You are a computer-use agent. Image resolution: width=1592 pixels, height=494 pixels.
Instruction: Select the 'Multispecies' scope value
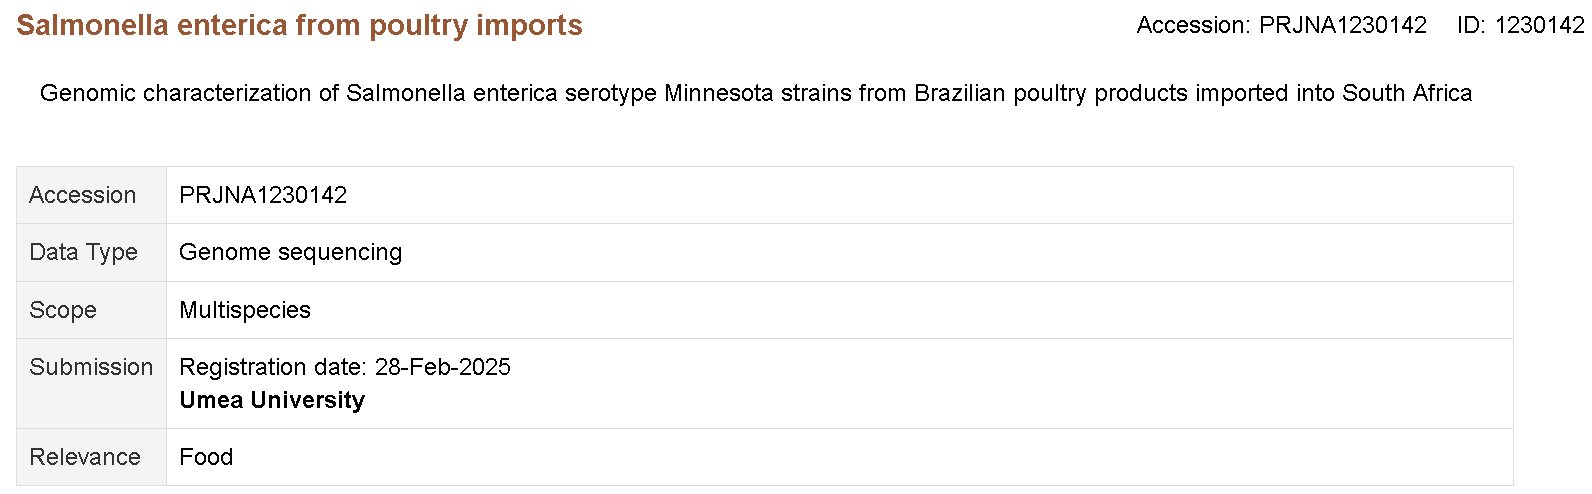coord(245,310)
